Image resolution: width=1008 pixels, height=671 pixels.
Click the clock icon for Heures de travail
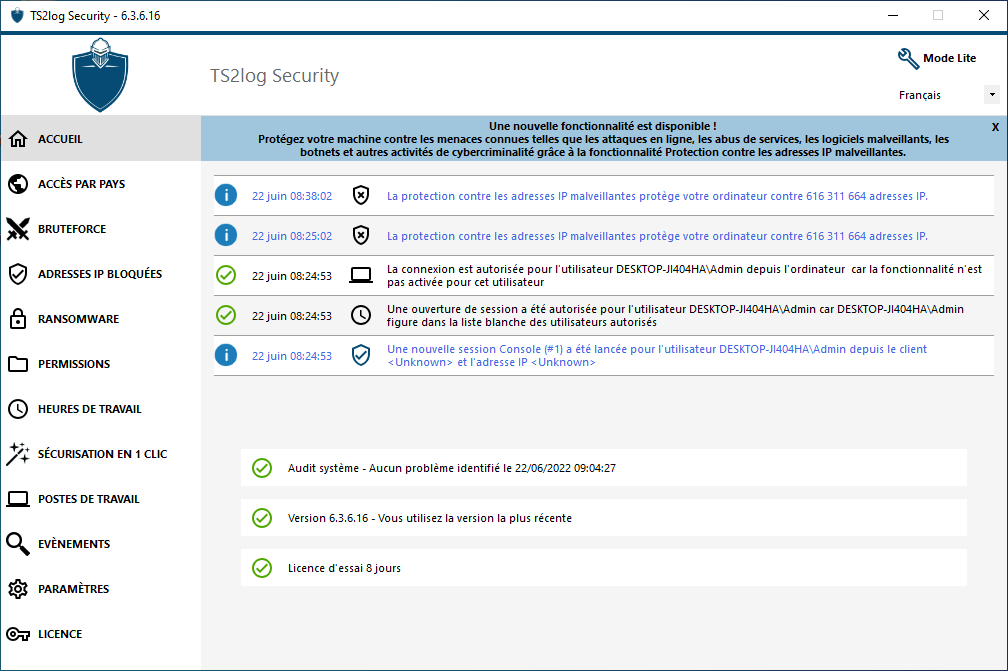click(18, 409)
